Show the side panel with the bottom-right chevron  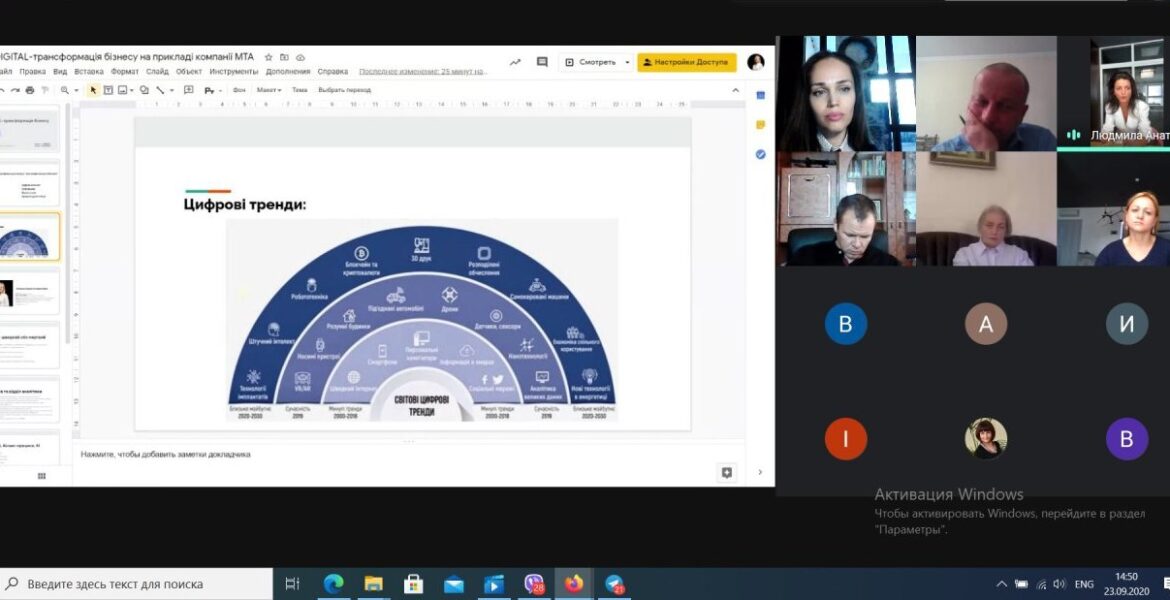[760, 472]
